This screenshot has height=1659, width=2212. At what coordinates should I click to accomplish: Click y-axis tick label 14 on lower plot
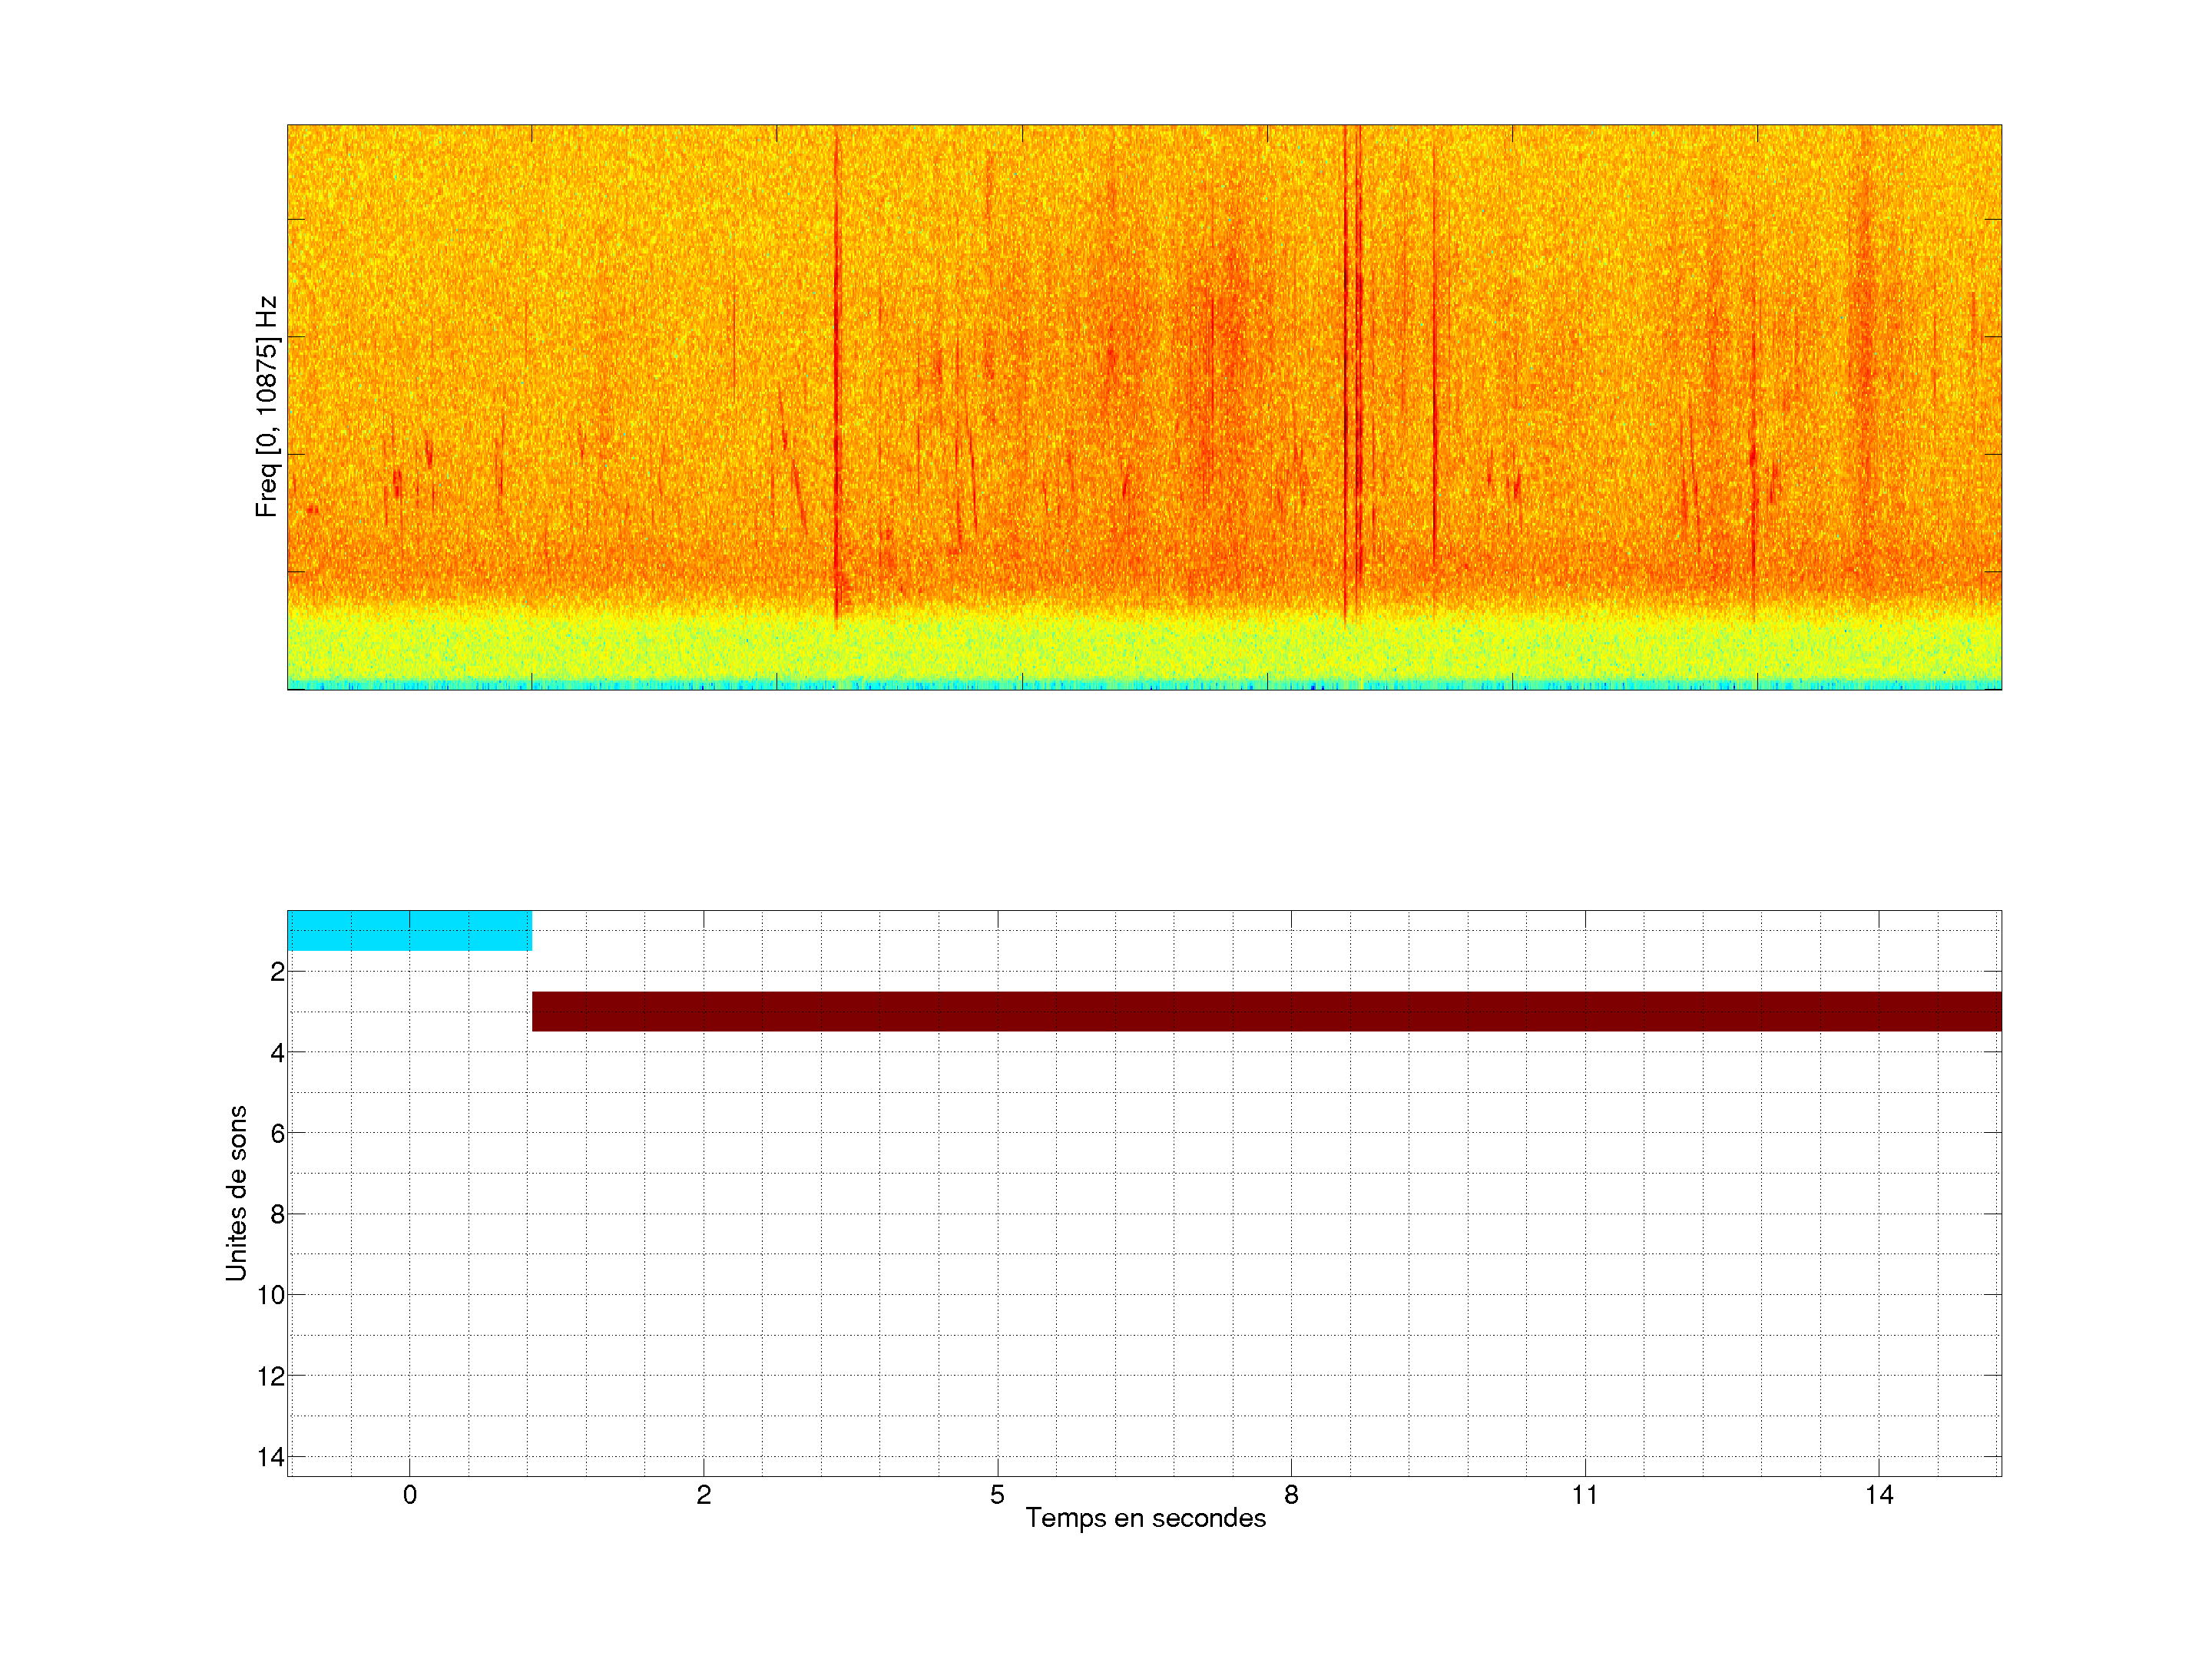[x=271, y=1457]
